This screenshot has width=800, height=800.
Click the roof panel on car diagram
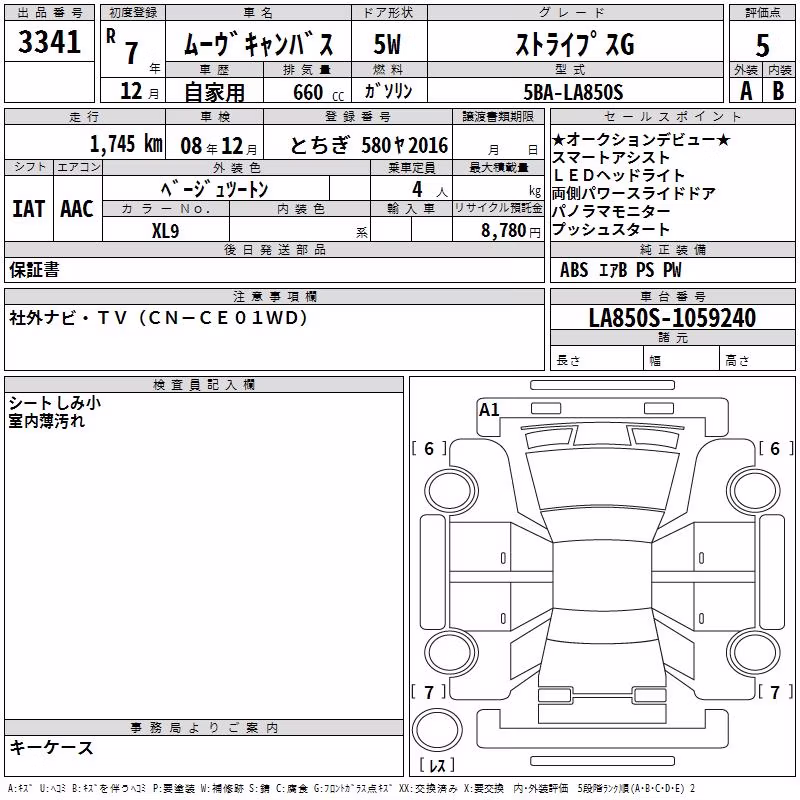(x=602, y=577)
